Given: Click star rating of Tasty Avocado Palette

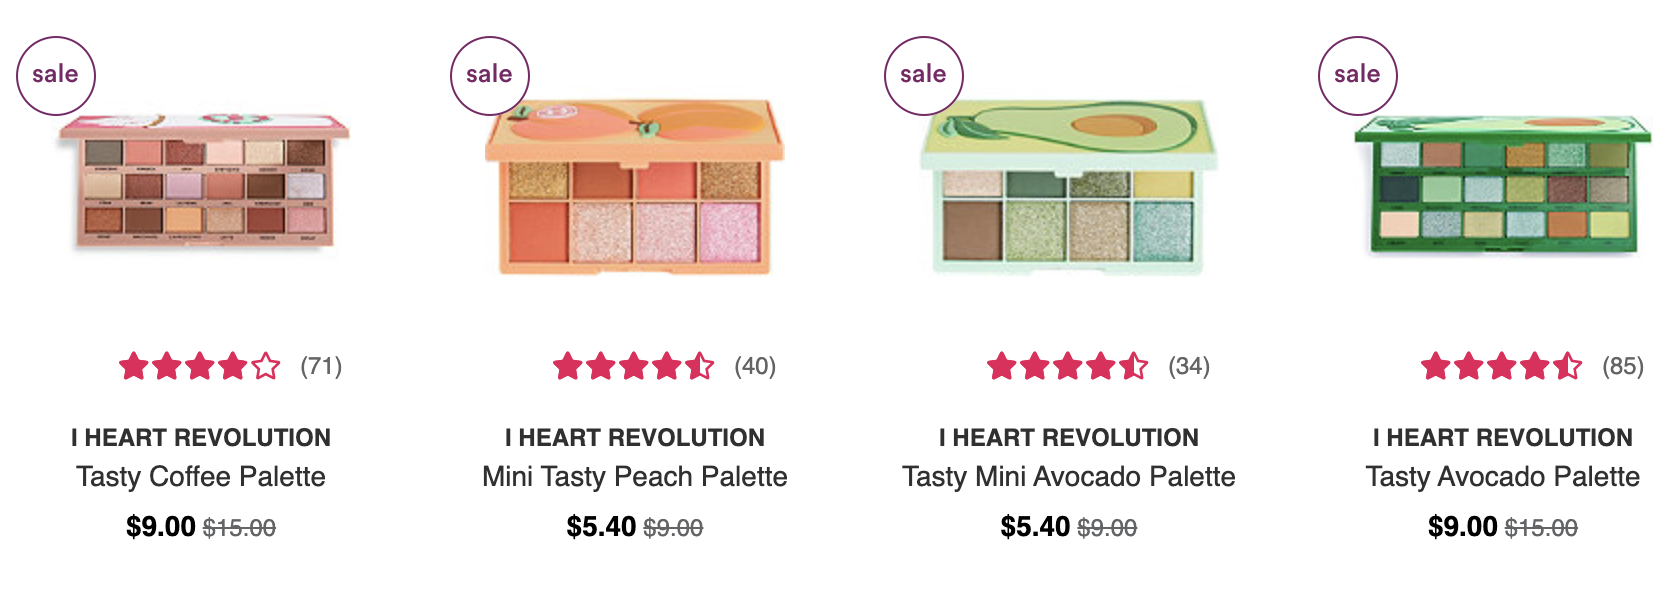Looking at the screenshot, I should 1502,366.
